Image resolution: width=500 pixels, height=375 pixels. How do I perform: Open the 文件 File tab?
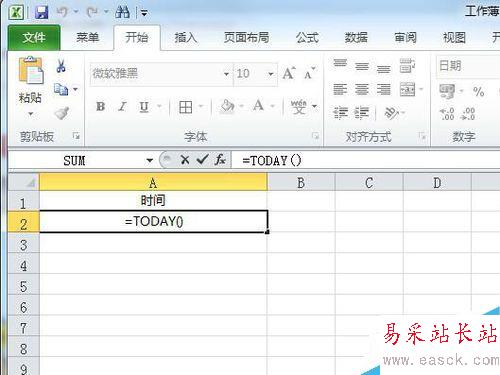(34, 37)
